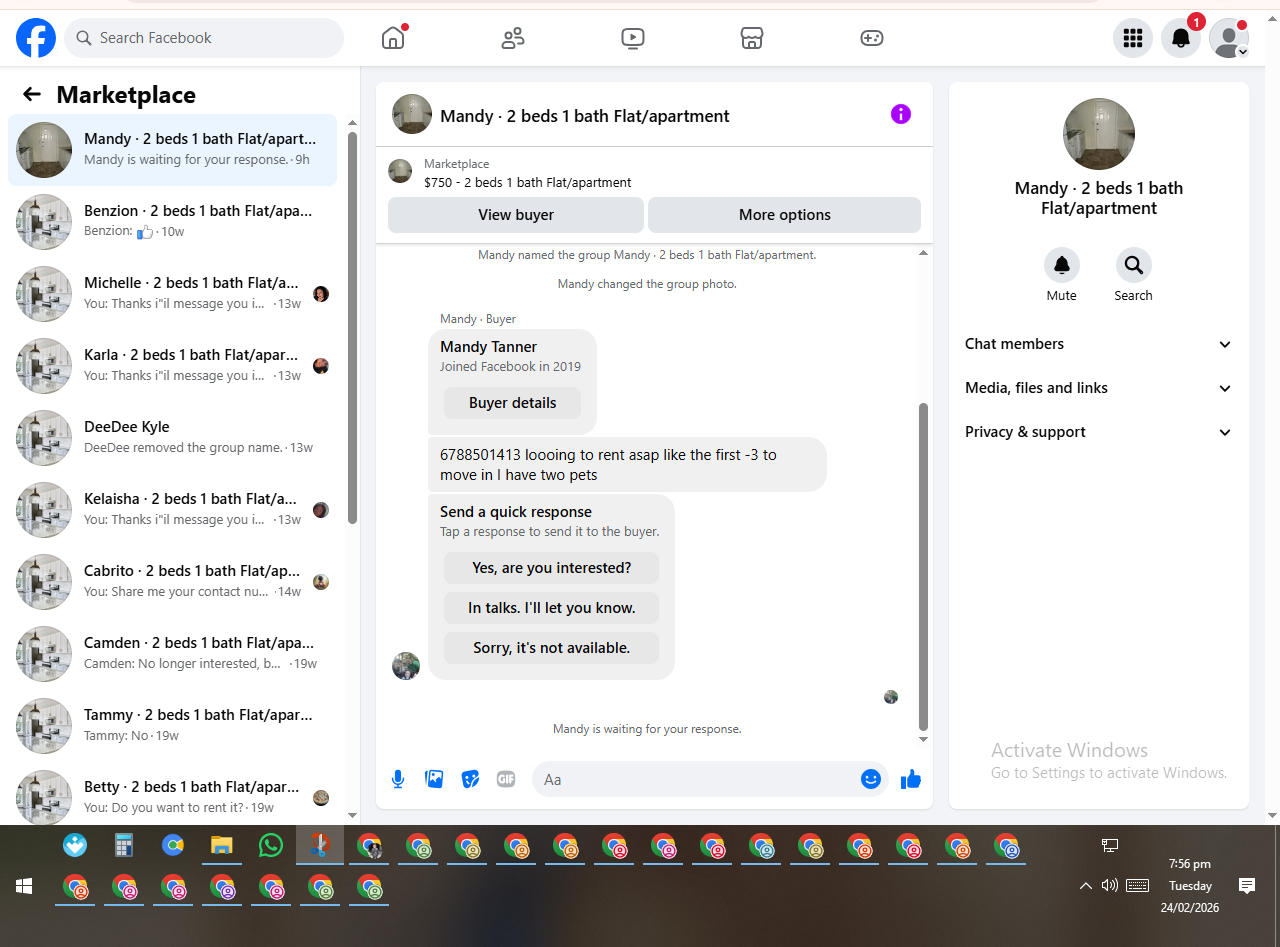Image resolution: width=1280 pixels, height=947 pixels.
Task: Open WhatsApp from the taskbar
Action: 270,846
